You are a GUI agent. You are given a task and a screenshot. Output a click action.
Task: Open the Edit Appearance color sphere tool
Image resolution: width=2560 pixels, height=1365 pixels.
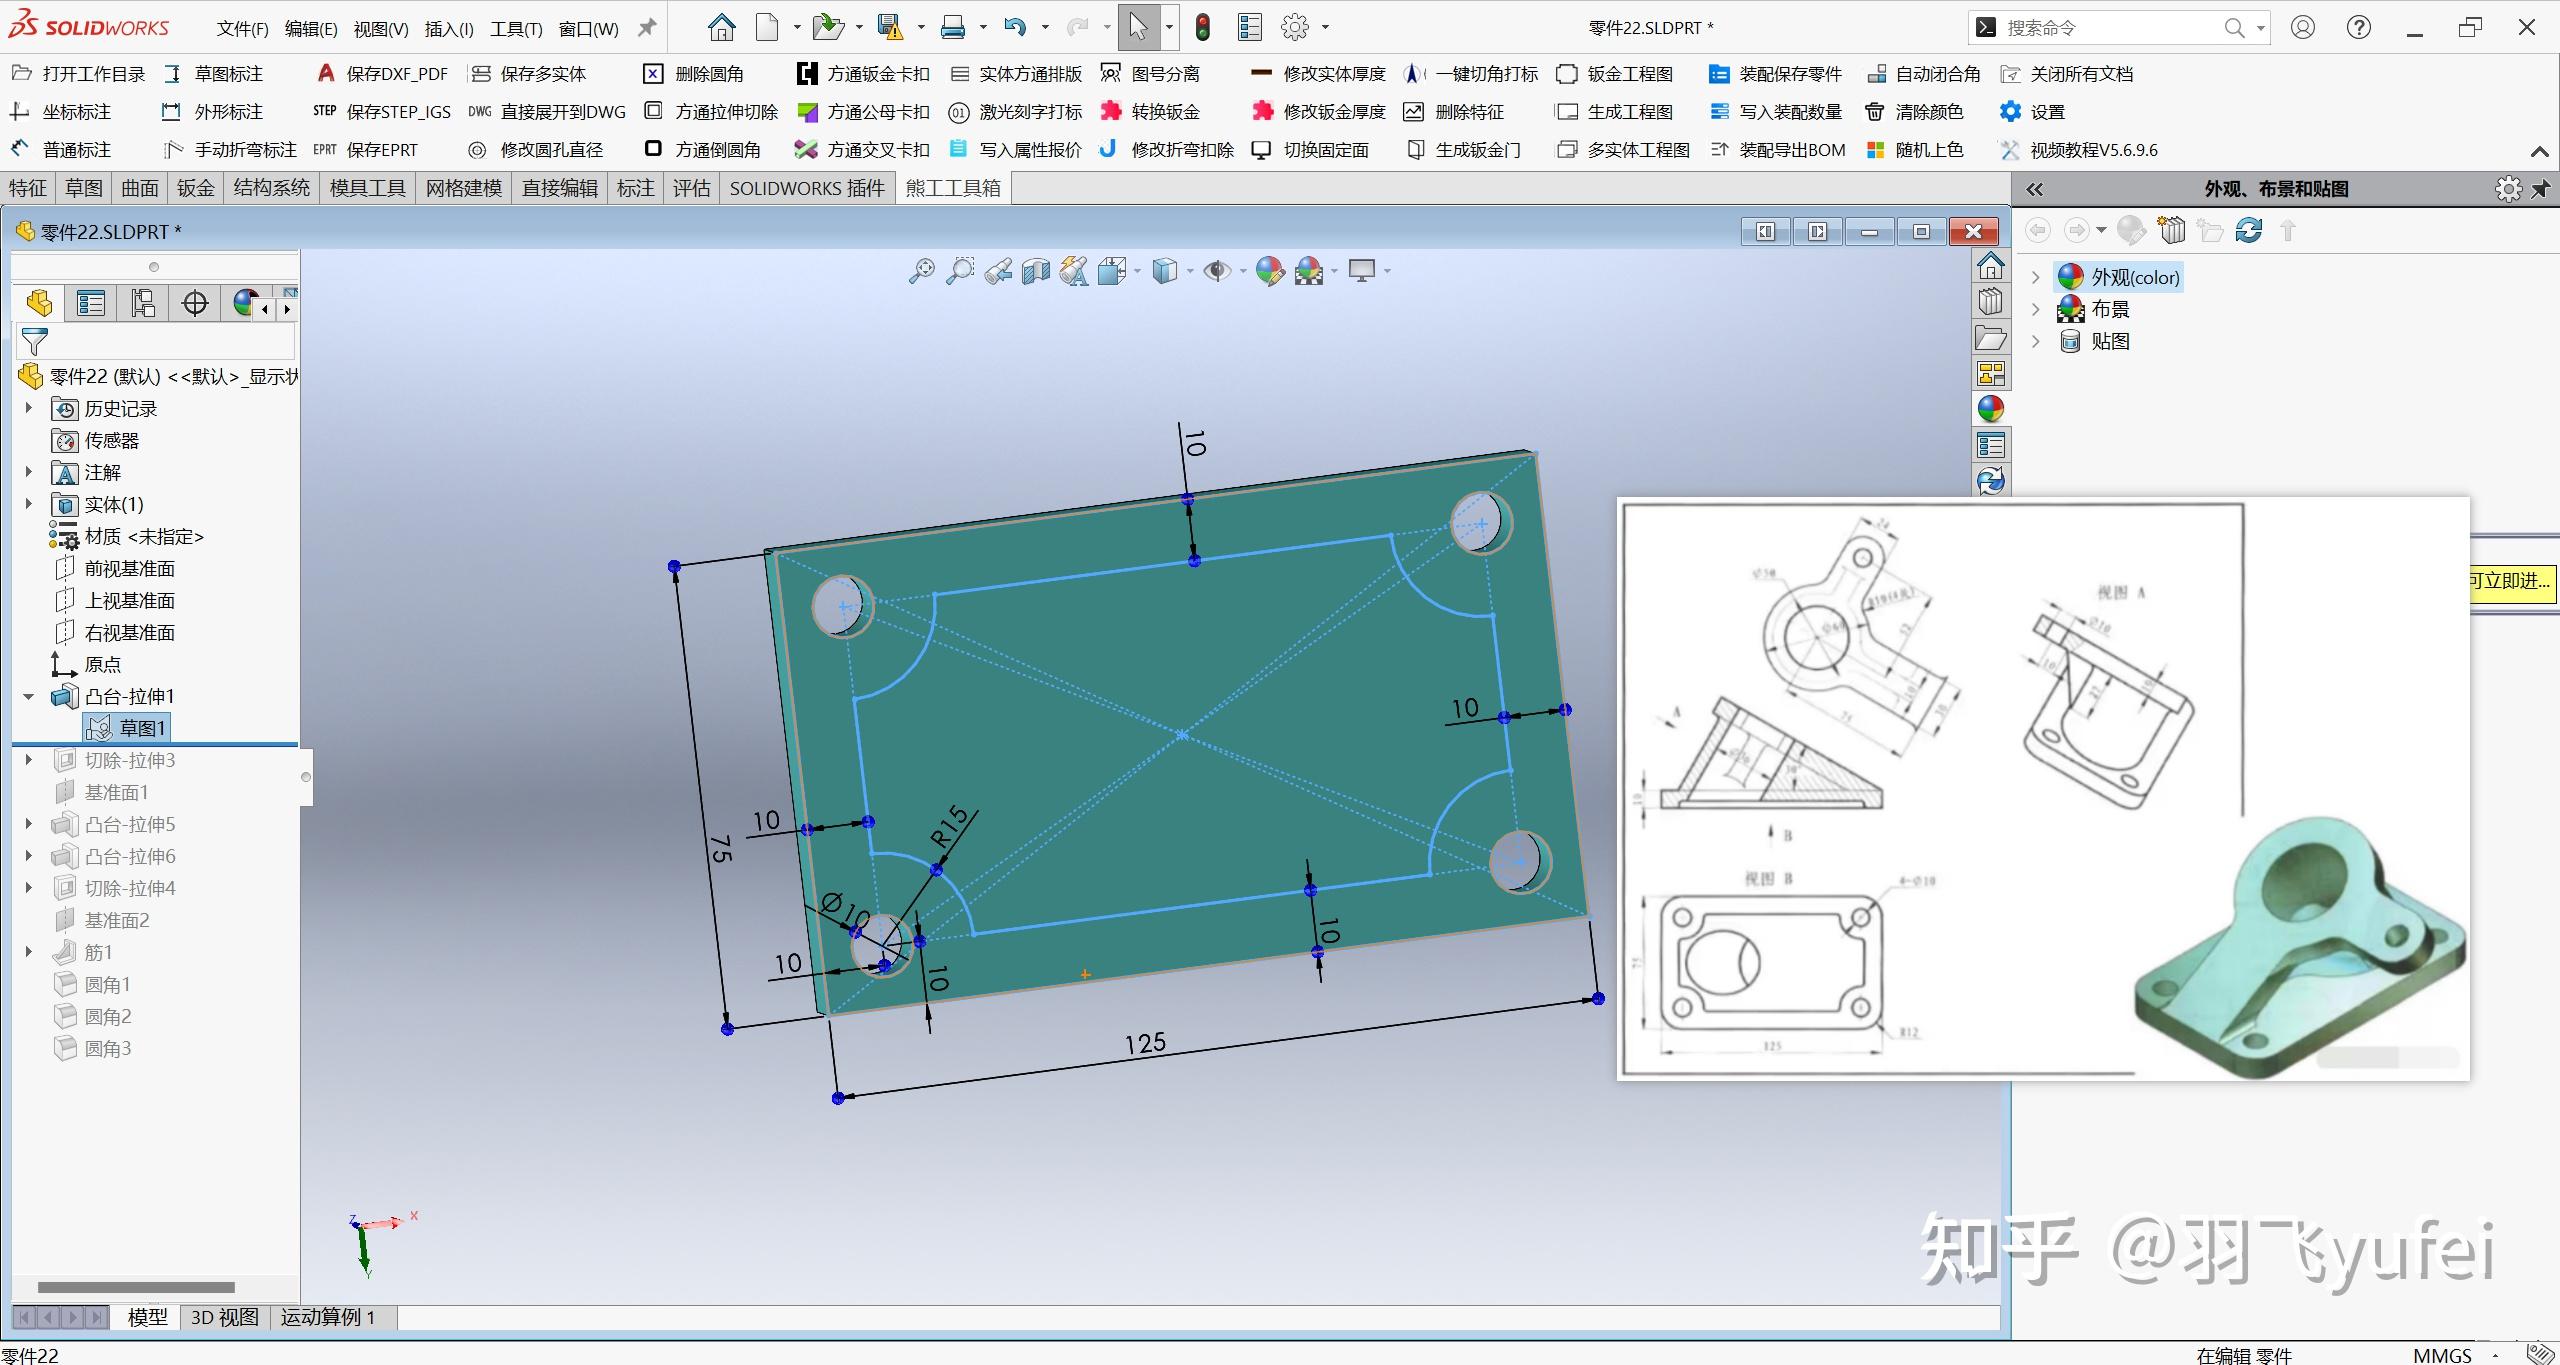(x=1271, y=270)
